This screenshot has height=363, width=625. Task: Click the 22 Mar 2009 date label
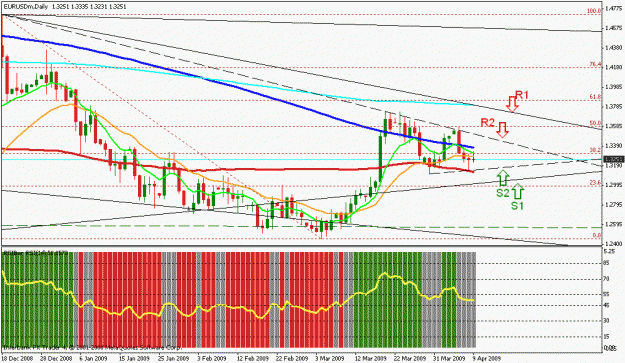tap(410, 358)
